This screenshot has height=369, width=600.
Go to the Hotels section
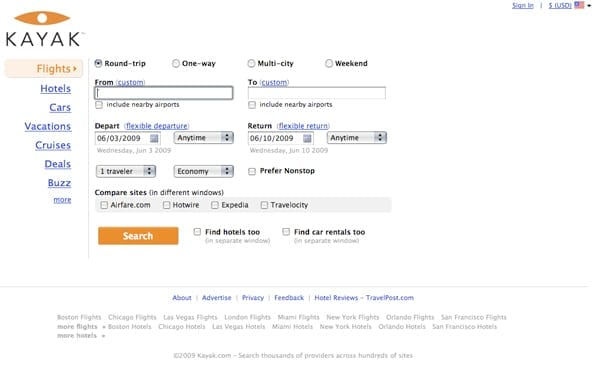coord(55,89)
